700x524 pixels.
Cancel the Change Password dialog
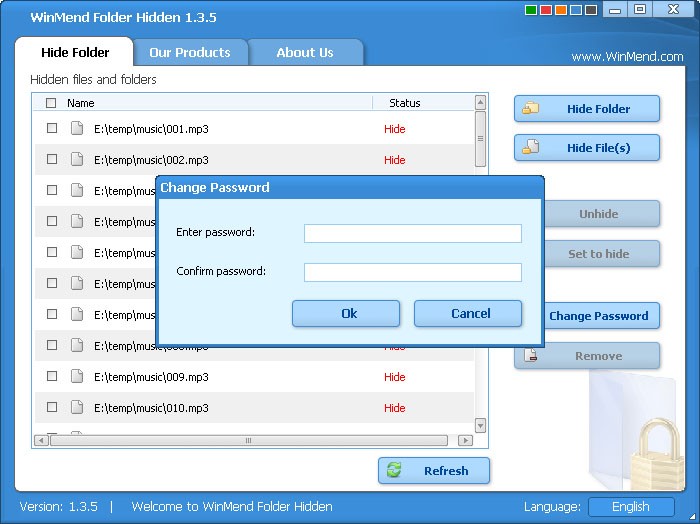pyautogui.click(x=468, y=313)
